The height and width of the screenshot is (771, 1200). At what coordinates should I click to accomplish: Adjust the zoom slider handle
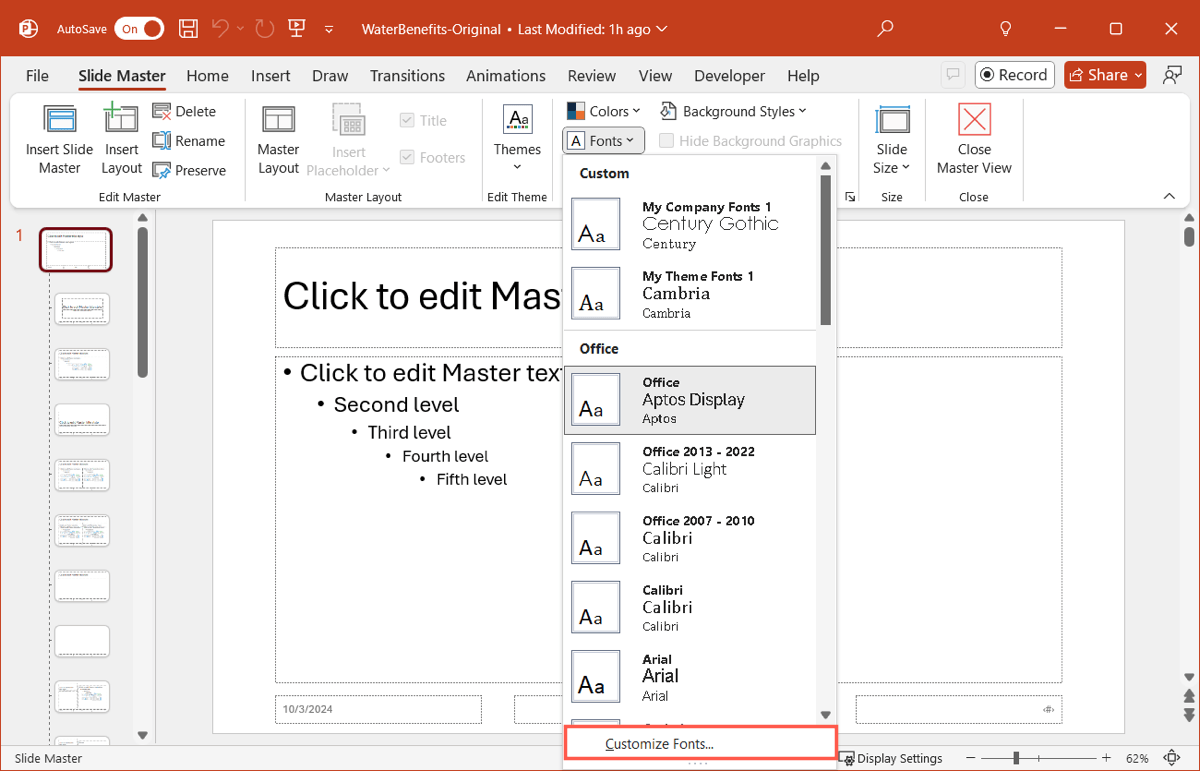pos(1016,758)
